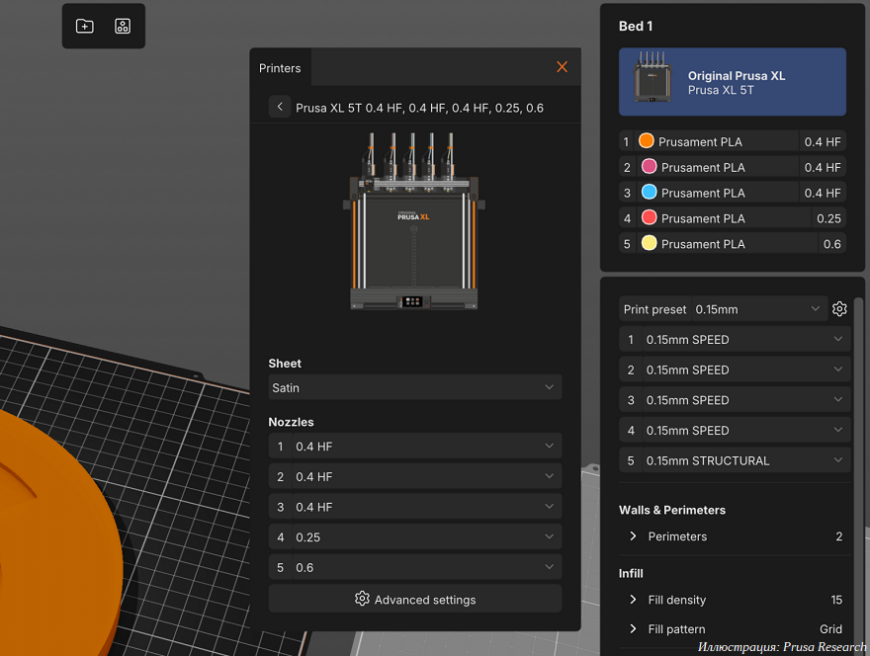The image size is (870, 656).
Task: Select filament 3 Prusament PLA name
Action: click(703, 193)
